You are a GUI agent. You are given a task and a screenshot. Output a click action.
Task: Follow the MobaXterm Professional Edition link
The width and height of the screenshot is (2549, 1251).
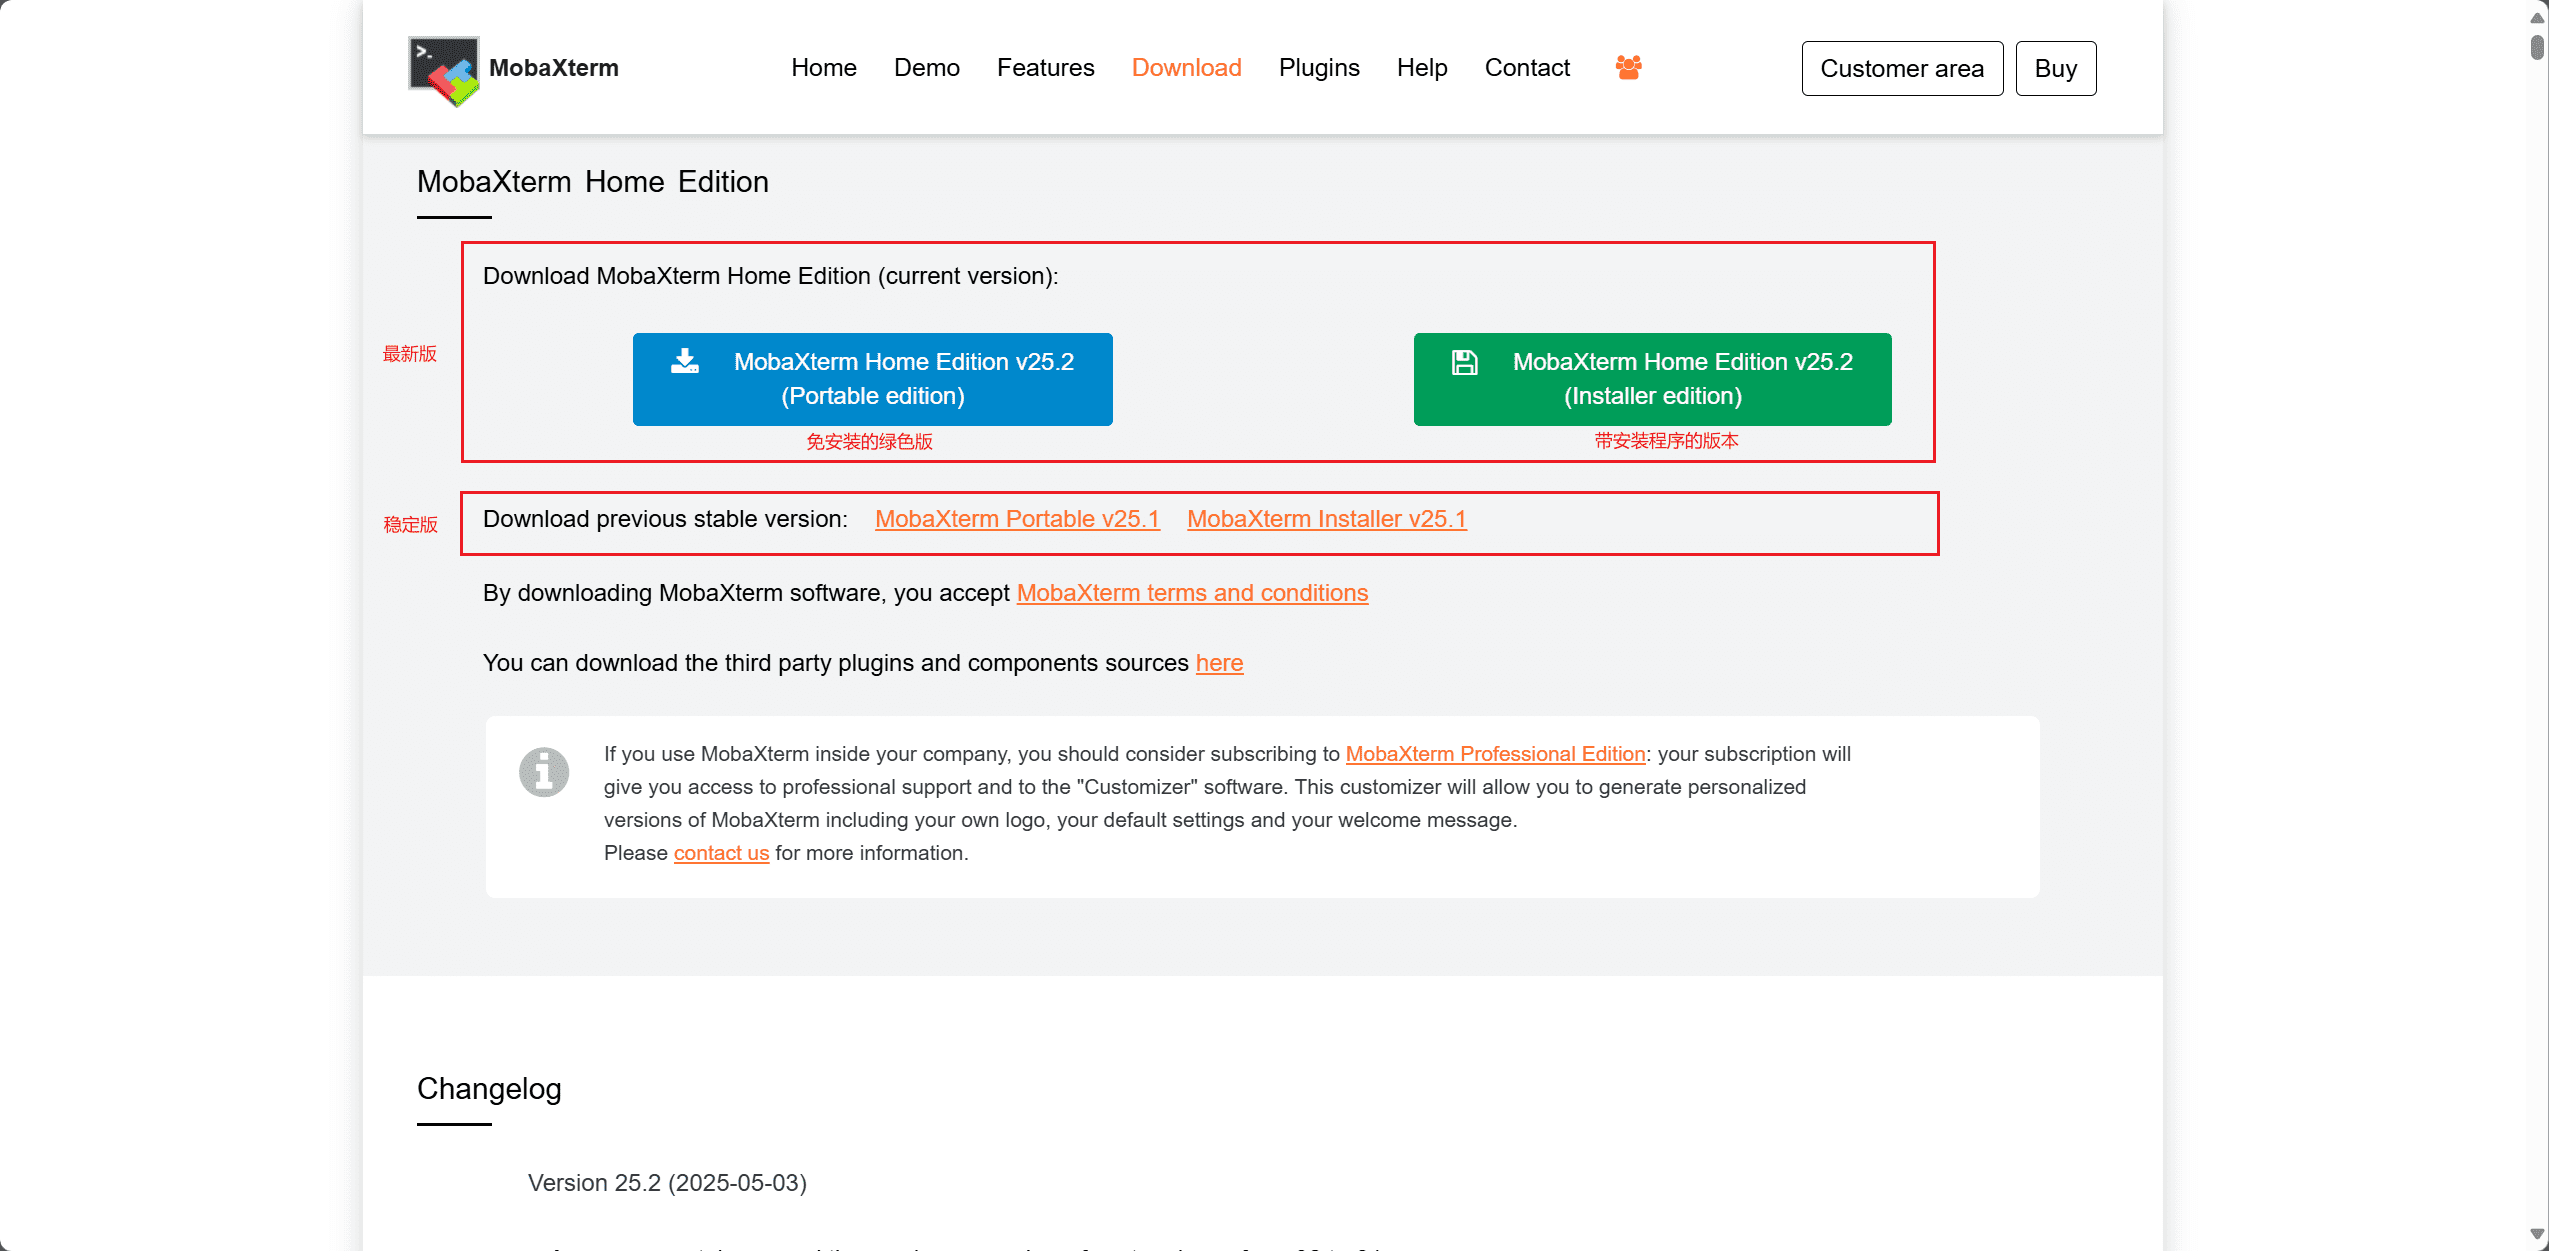1495,754
